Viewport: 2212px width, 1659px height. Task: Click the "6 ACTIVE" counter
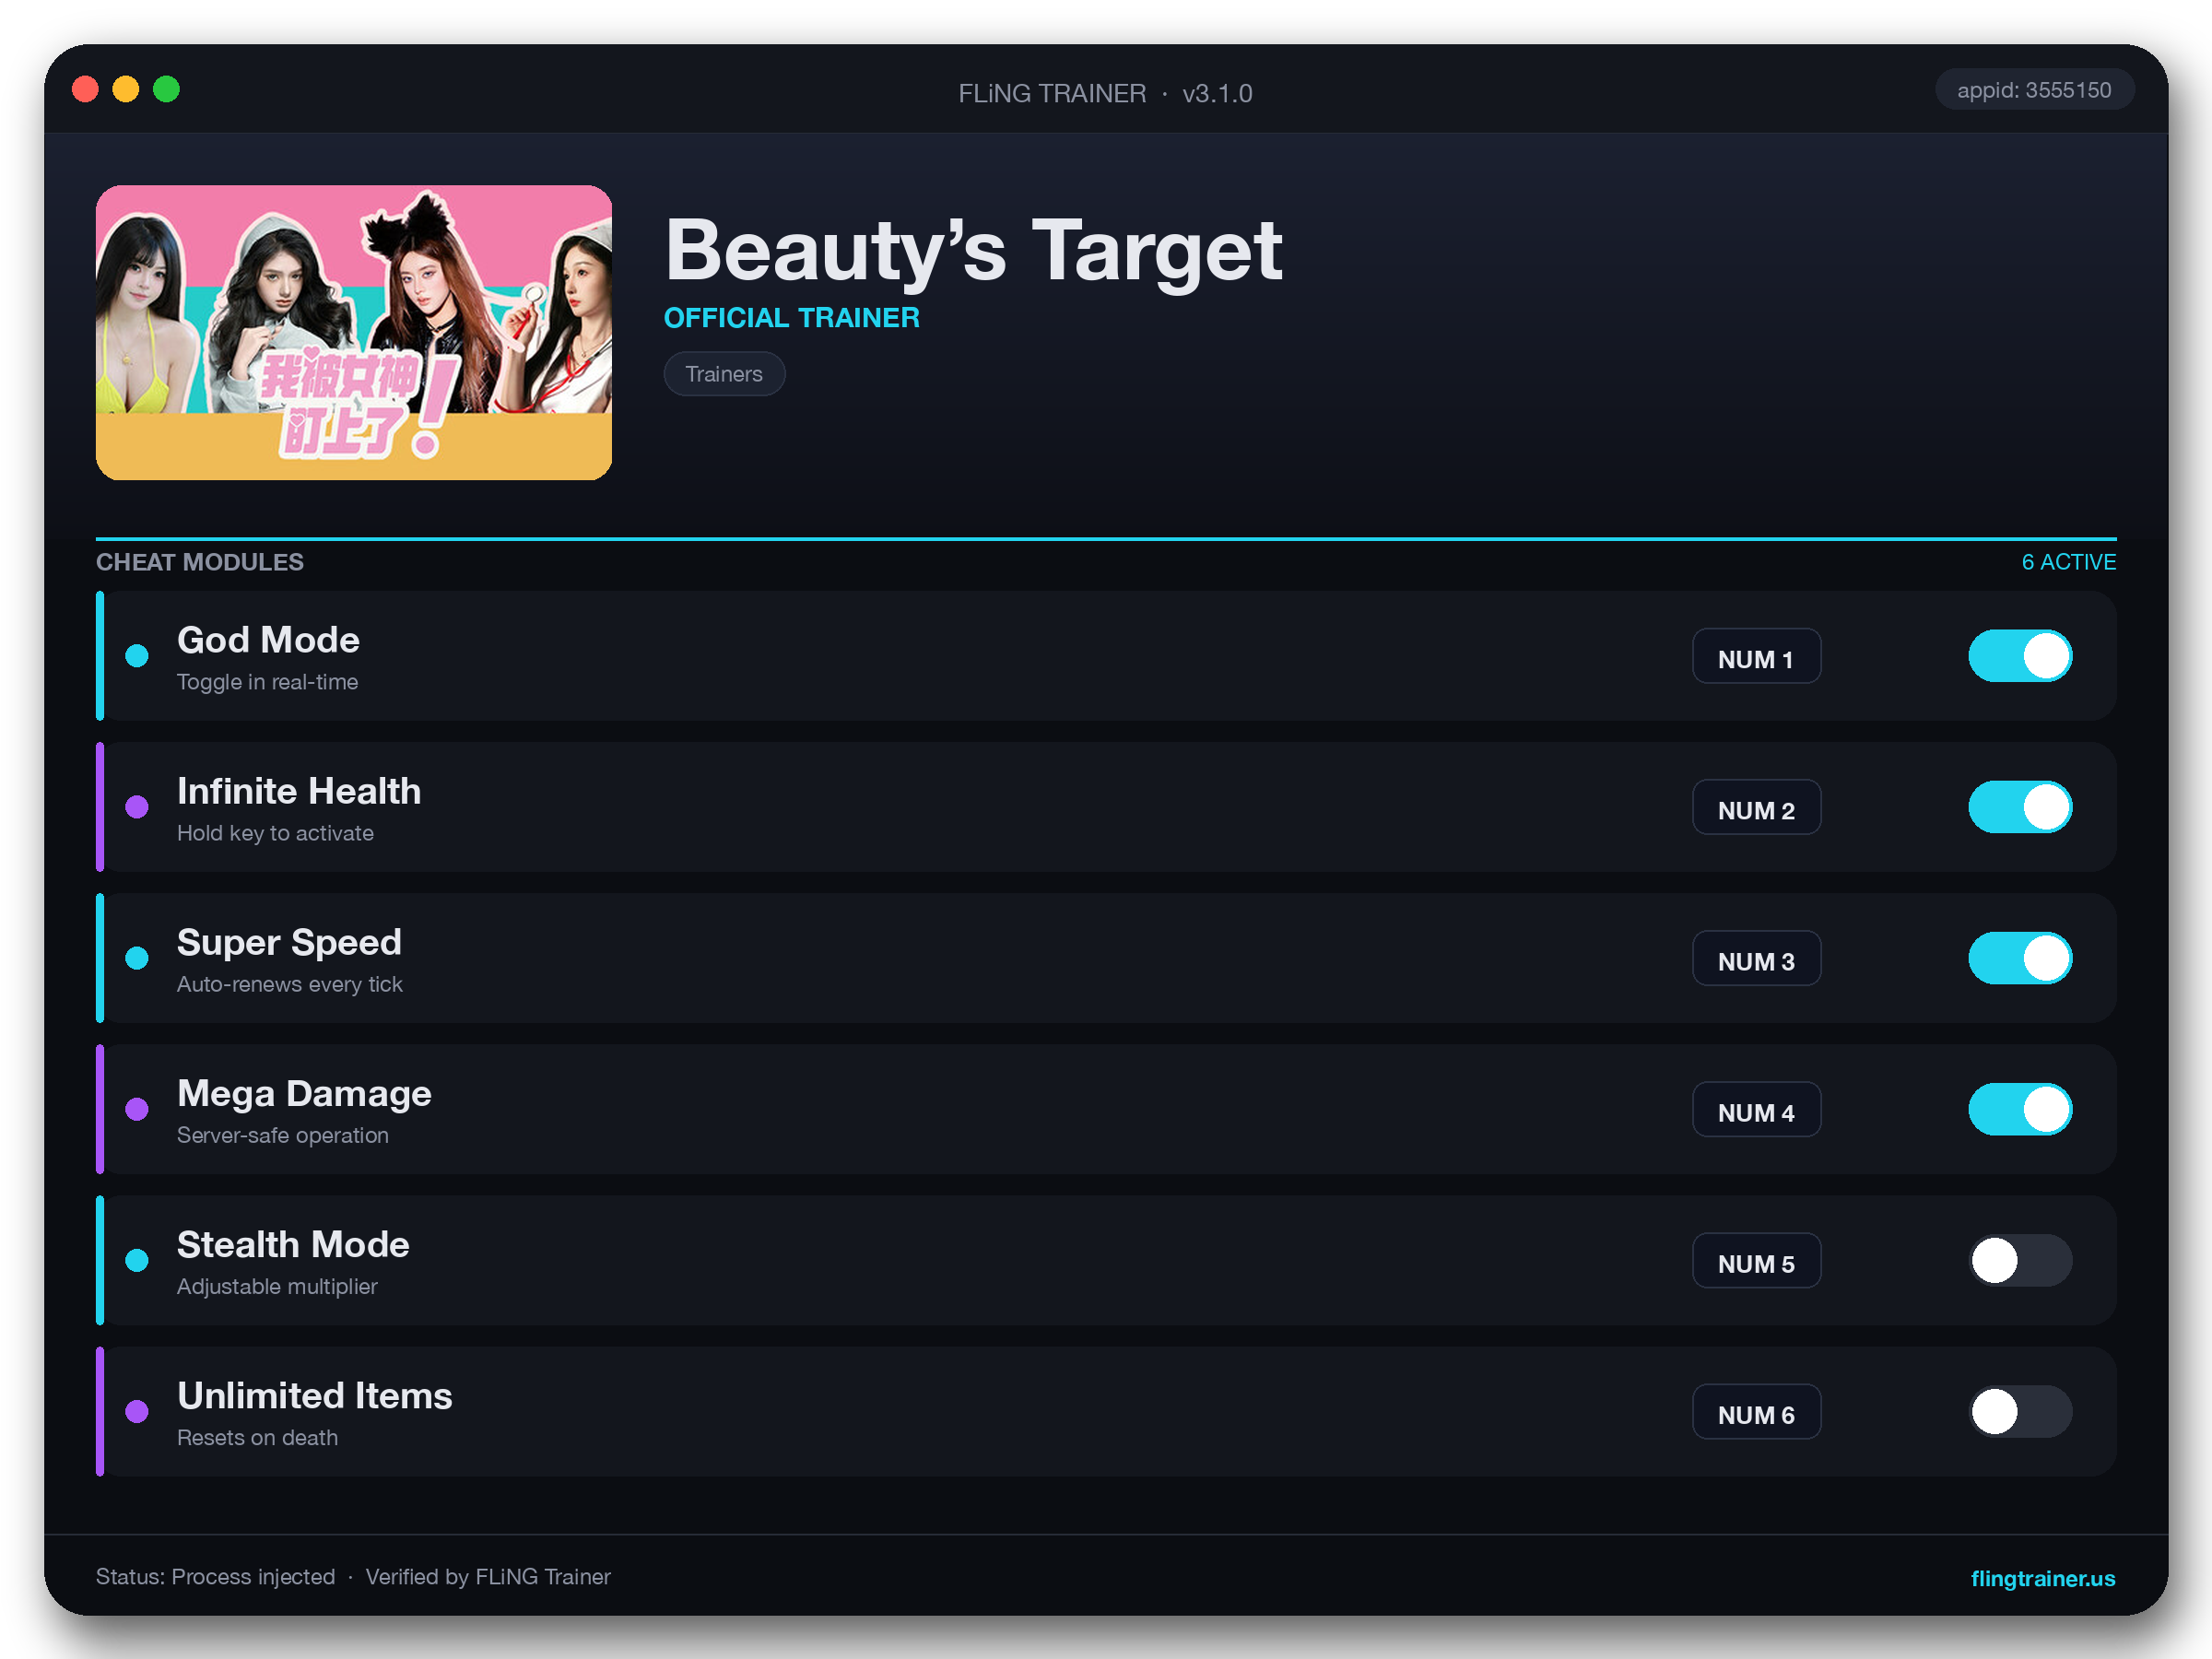tap(2068, 562)
